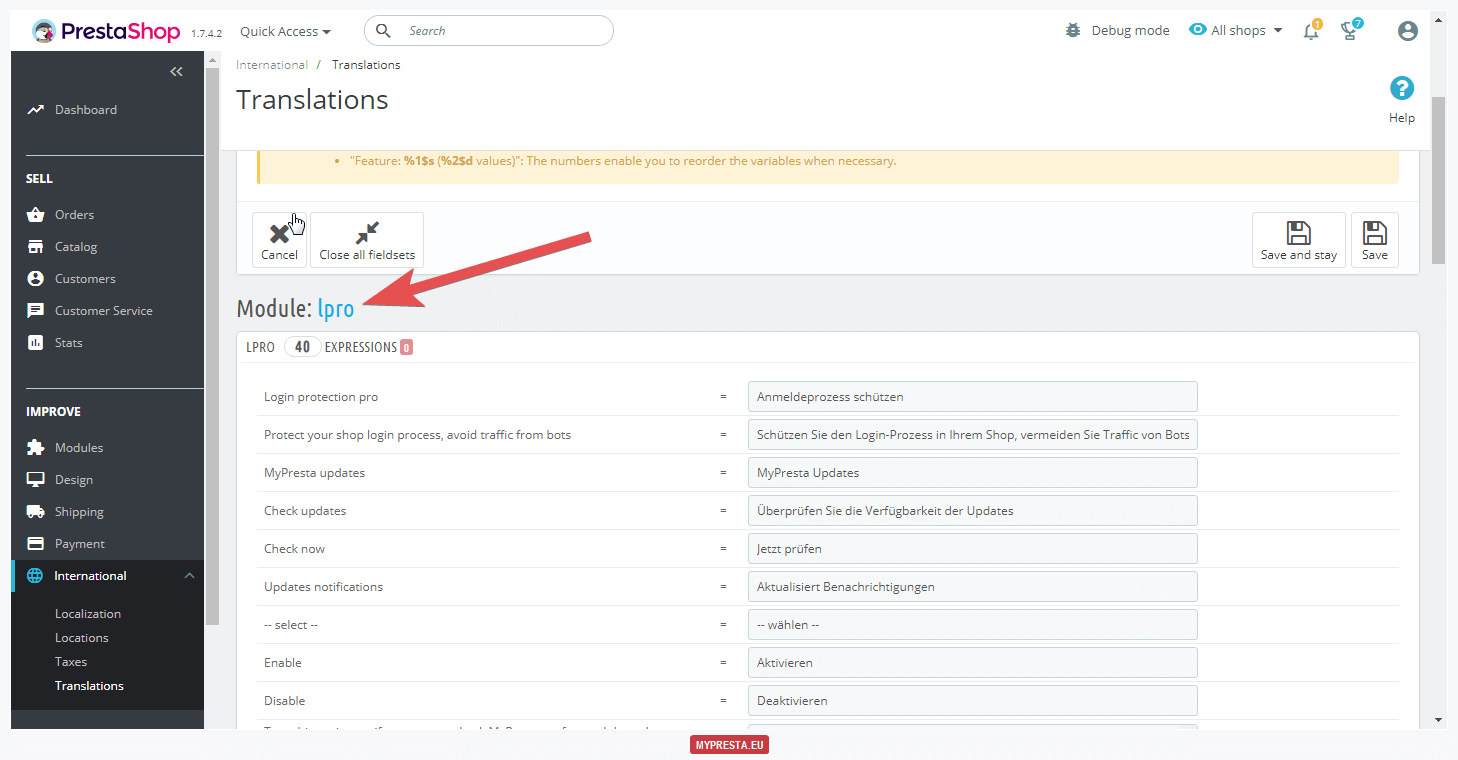Edit the 'Aktivieren' translation field

[972, 663]
